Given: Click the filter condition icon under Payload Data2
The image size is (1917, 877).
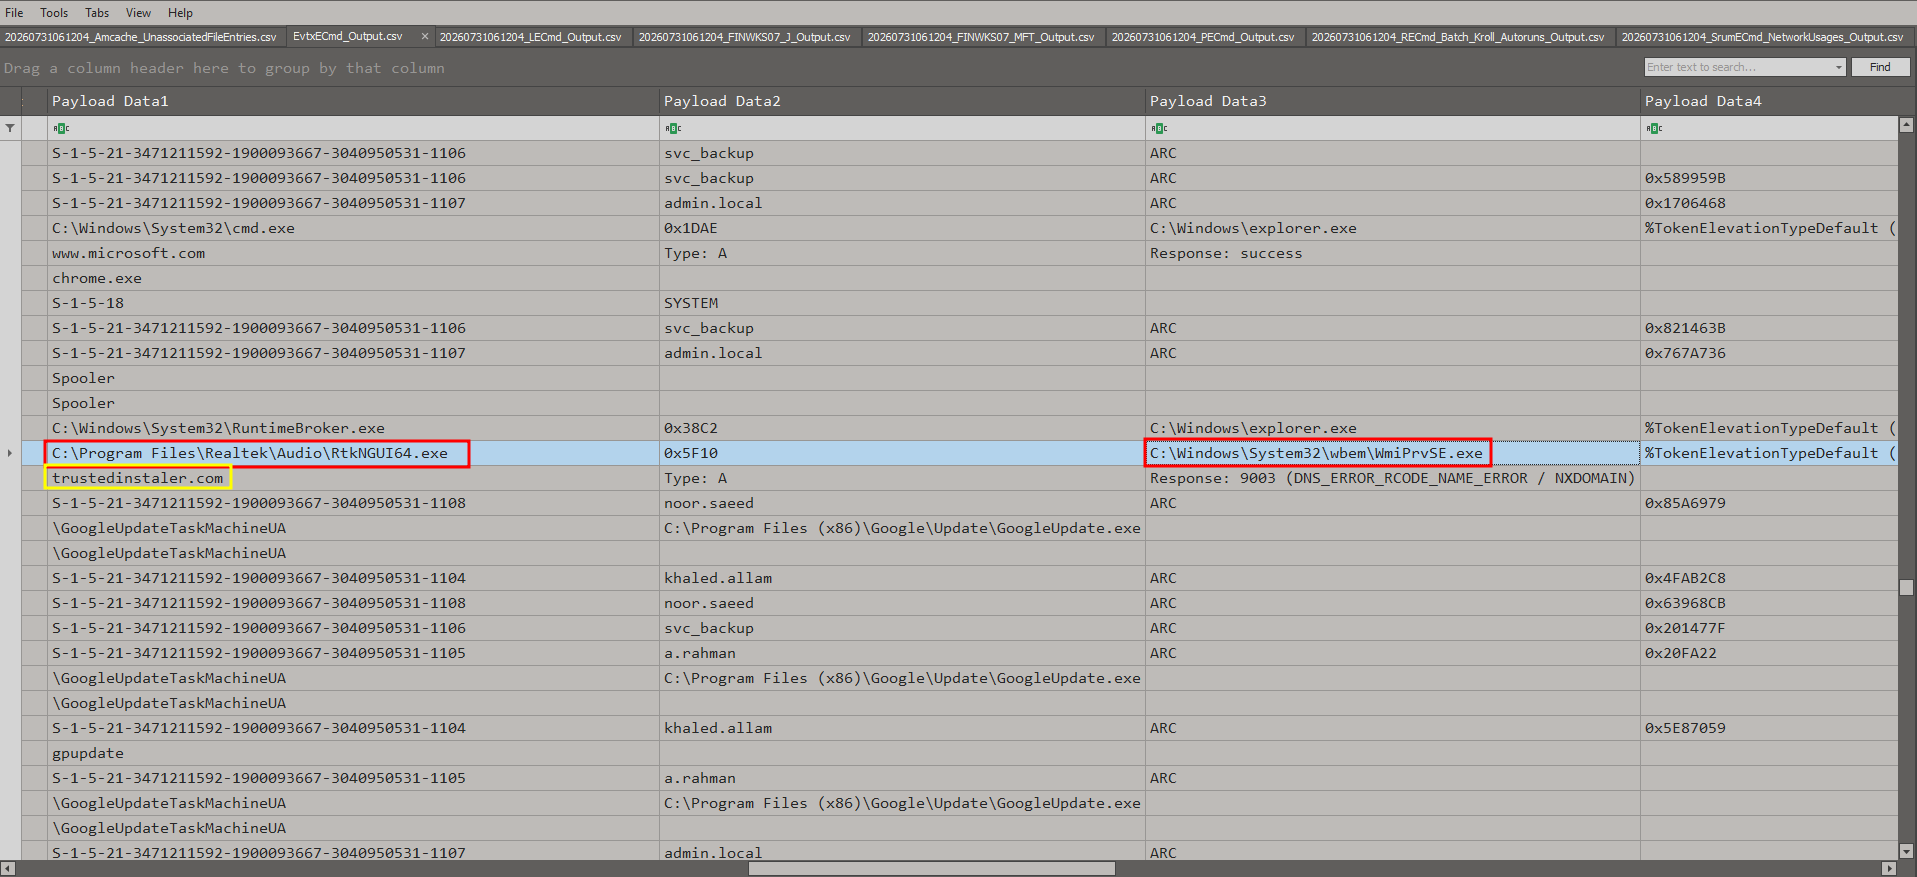Looking at the screenshot, I should pos(673,128).
